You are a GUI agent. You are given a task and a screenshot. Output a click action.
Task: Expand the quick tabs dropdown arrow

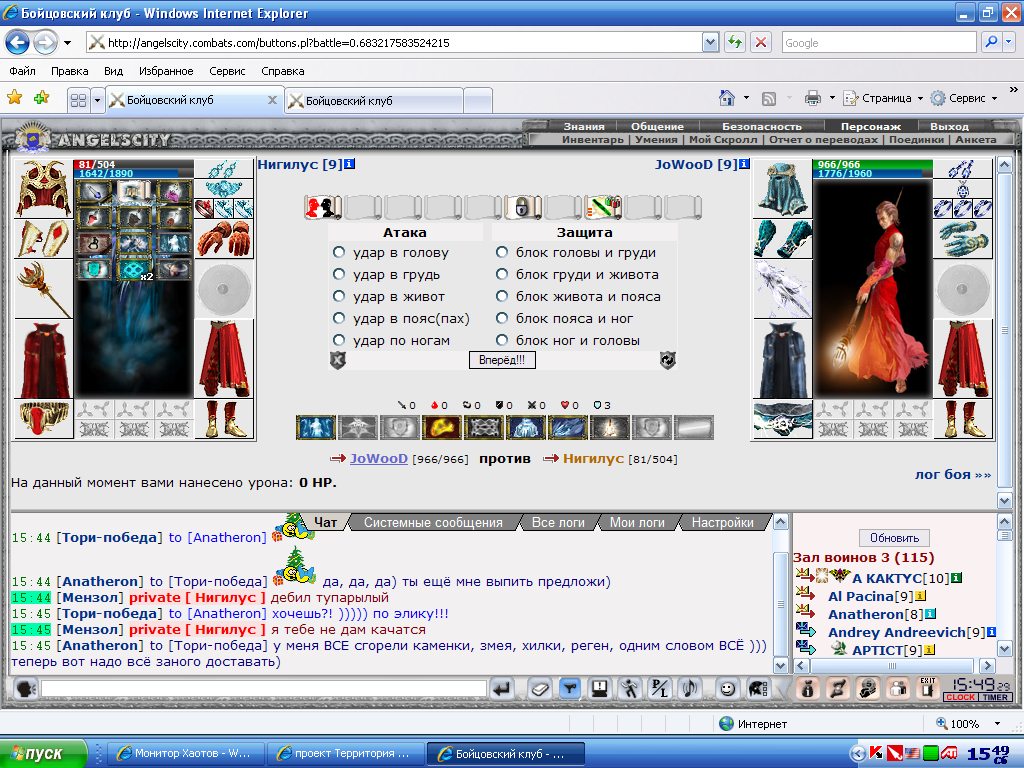97,101
